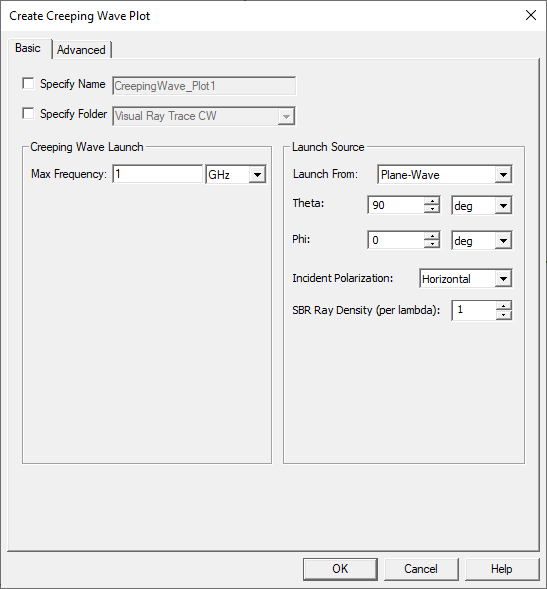Viewport: 547px width, 589px height.
Task: Increase Phi with the up spinner arrow
Action: pyautogui.click(x=432, y=236)
